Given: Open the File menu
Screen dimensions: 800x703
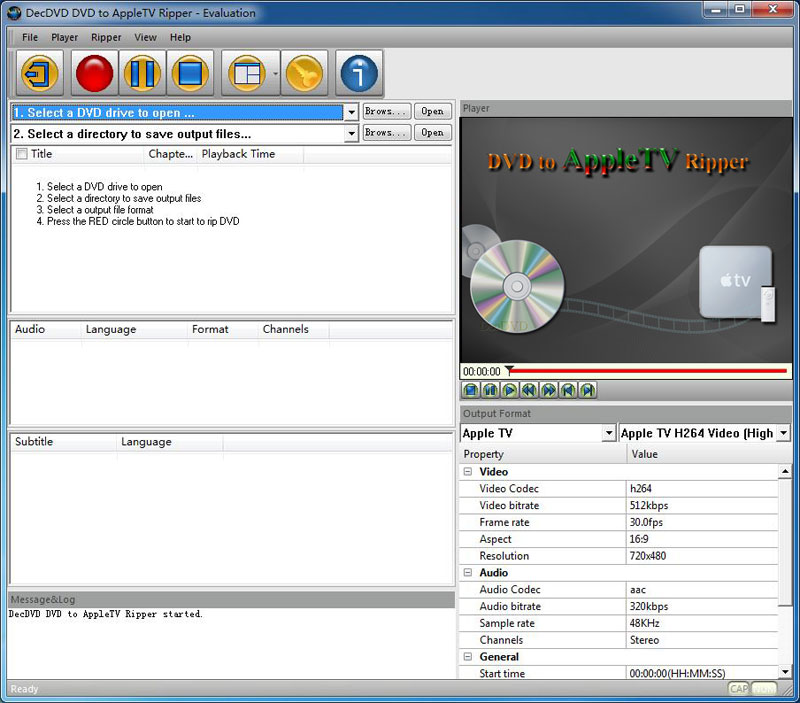Looking at the screenshot, I should pyautogui.click(x=30, y=37).
